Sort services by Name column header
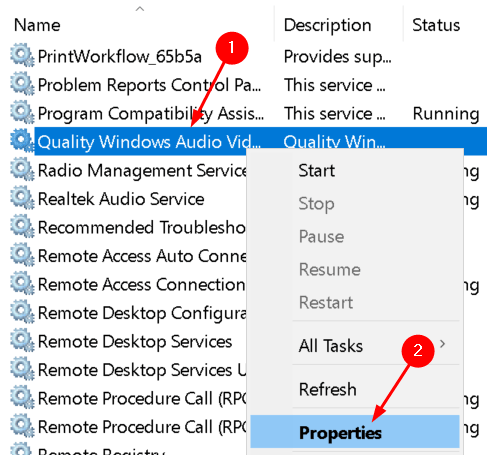The width and height of the screenshot is (487, 455). pyautogui.click(x=37, y=25)
